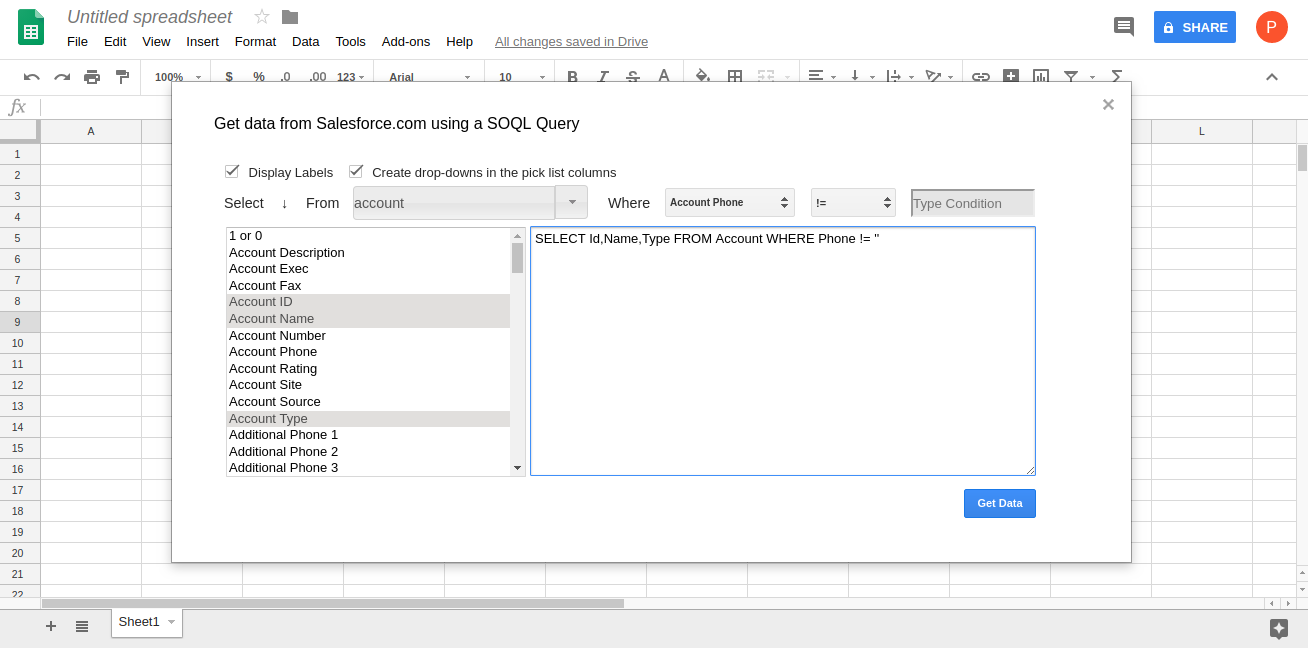
Task: Open the Add-ons menu
Action: coord(405,41)
